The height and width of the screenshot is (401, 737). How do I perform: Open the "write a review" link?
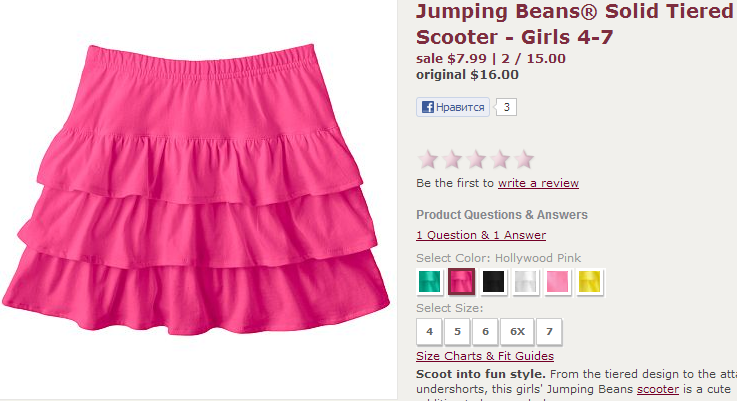[538, 183]
